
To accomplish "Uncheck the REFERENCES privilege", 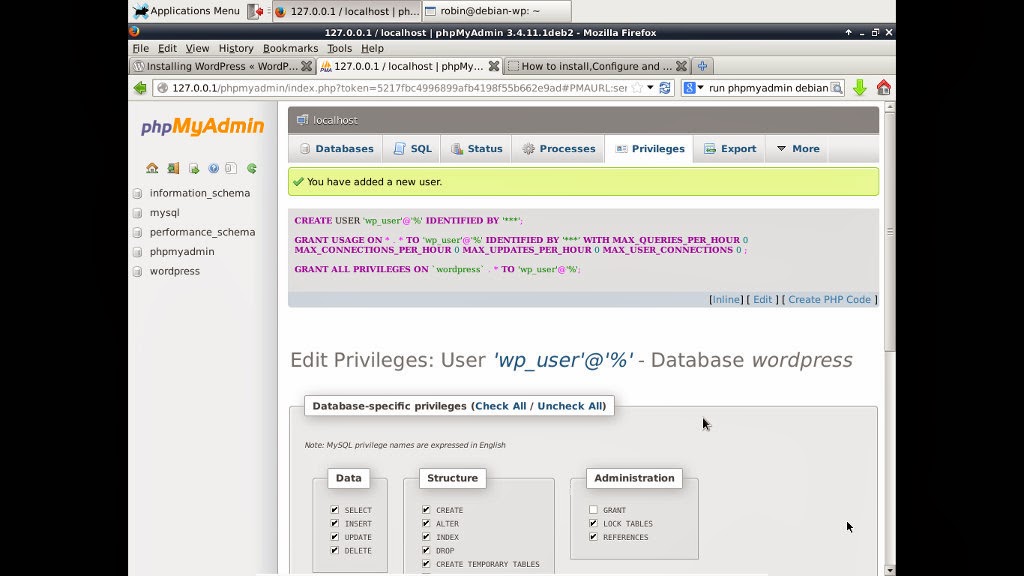I will [x=594, y=537].
